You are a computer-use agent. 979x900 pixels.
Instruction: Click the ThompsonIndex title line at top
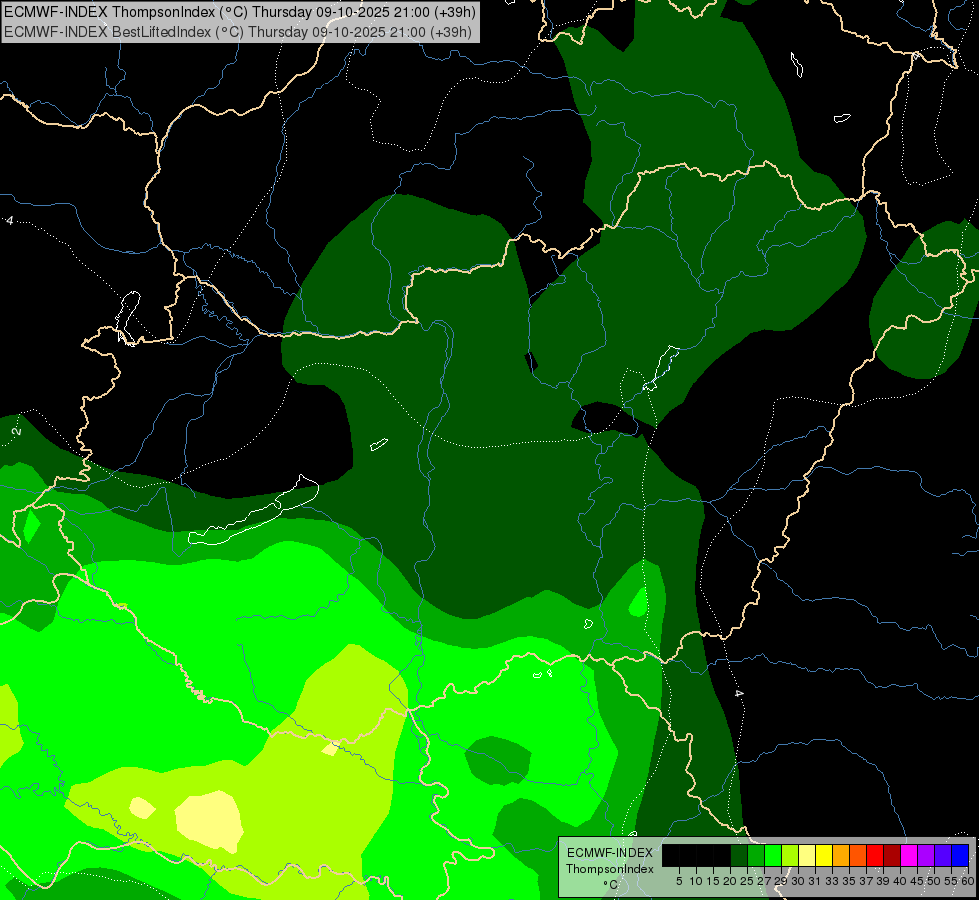(x=240, y=12)
